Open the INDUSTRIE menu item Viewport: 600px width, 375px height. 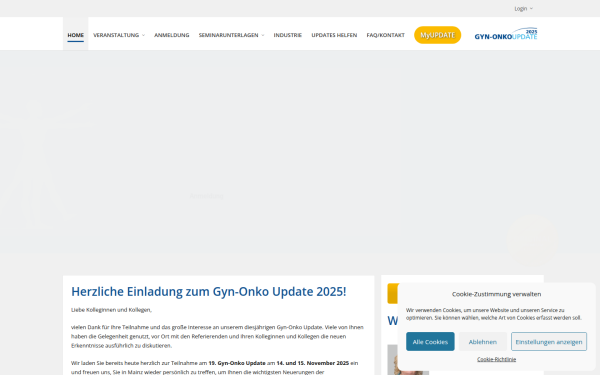tap(287, 35)
